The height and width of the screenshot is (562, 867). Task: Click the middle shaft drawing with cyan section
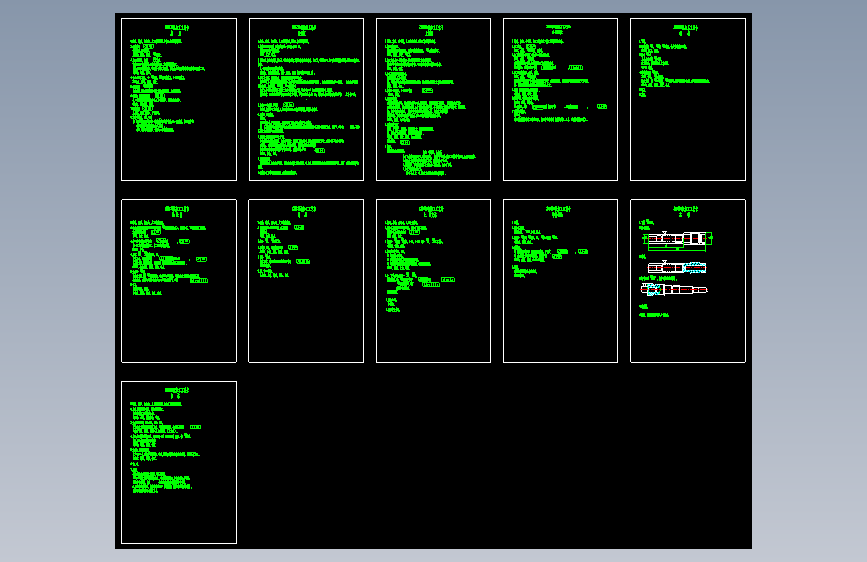677,267
